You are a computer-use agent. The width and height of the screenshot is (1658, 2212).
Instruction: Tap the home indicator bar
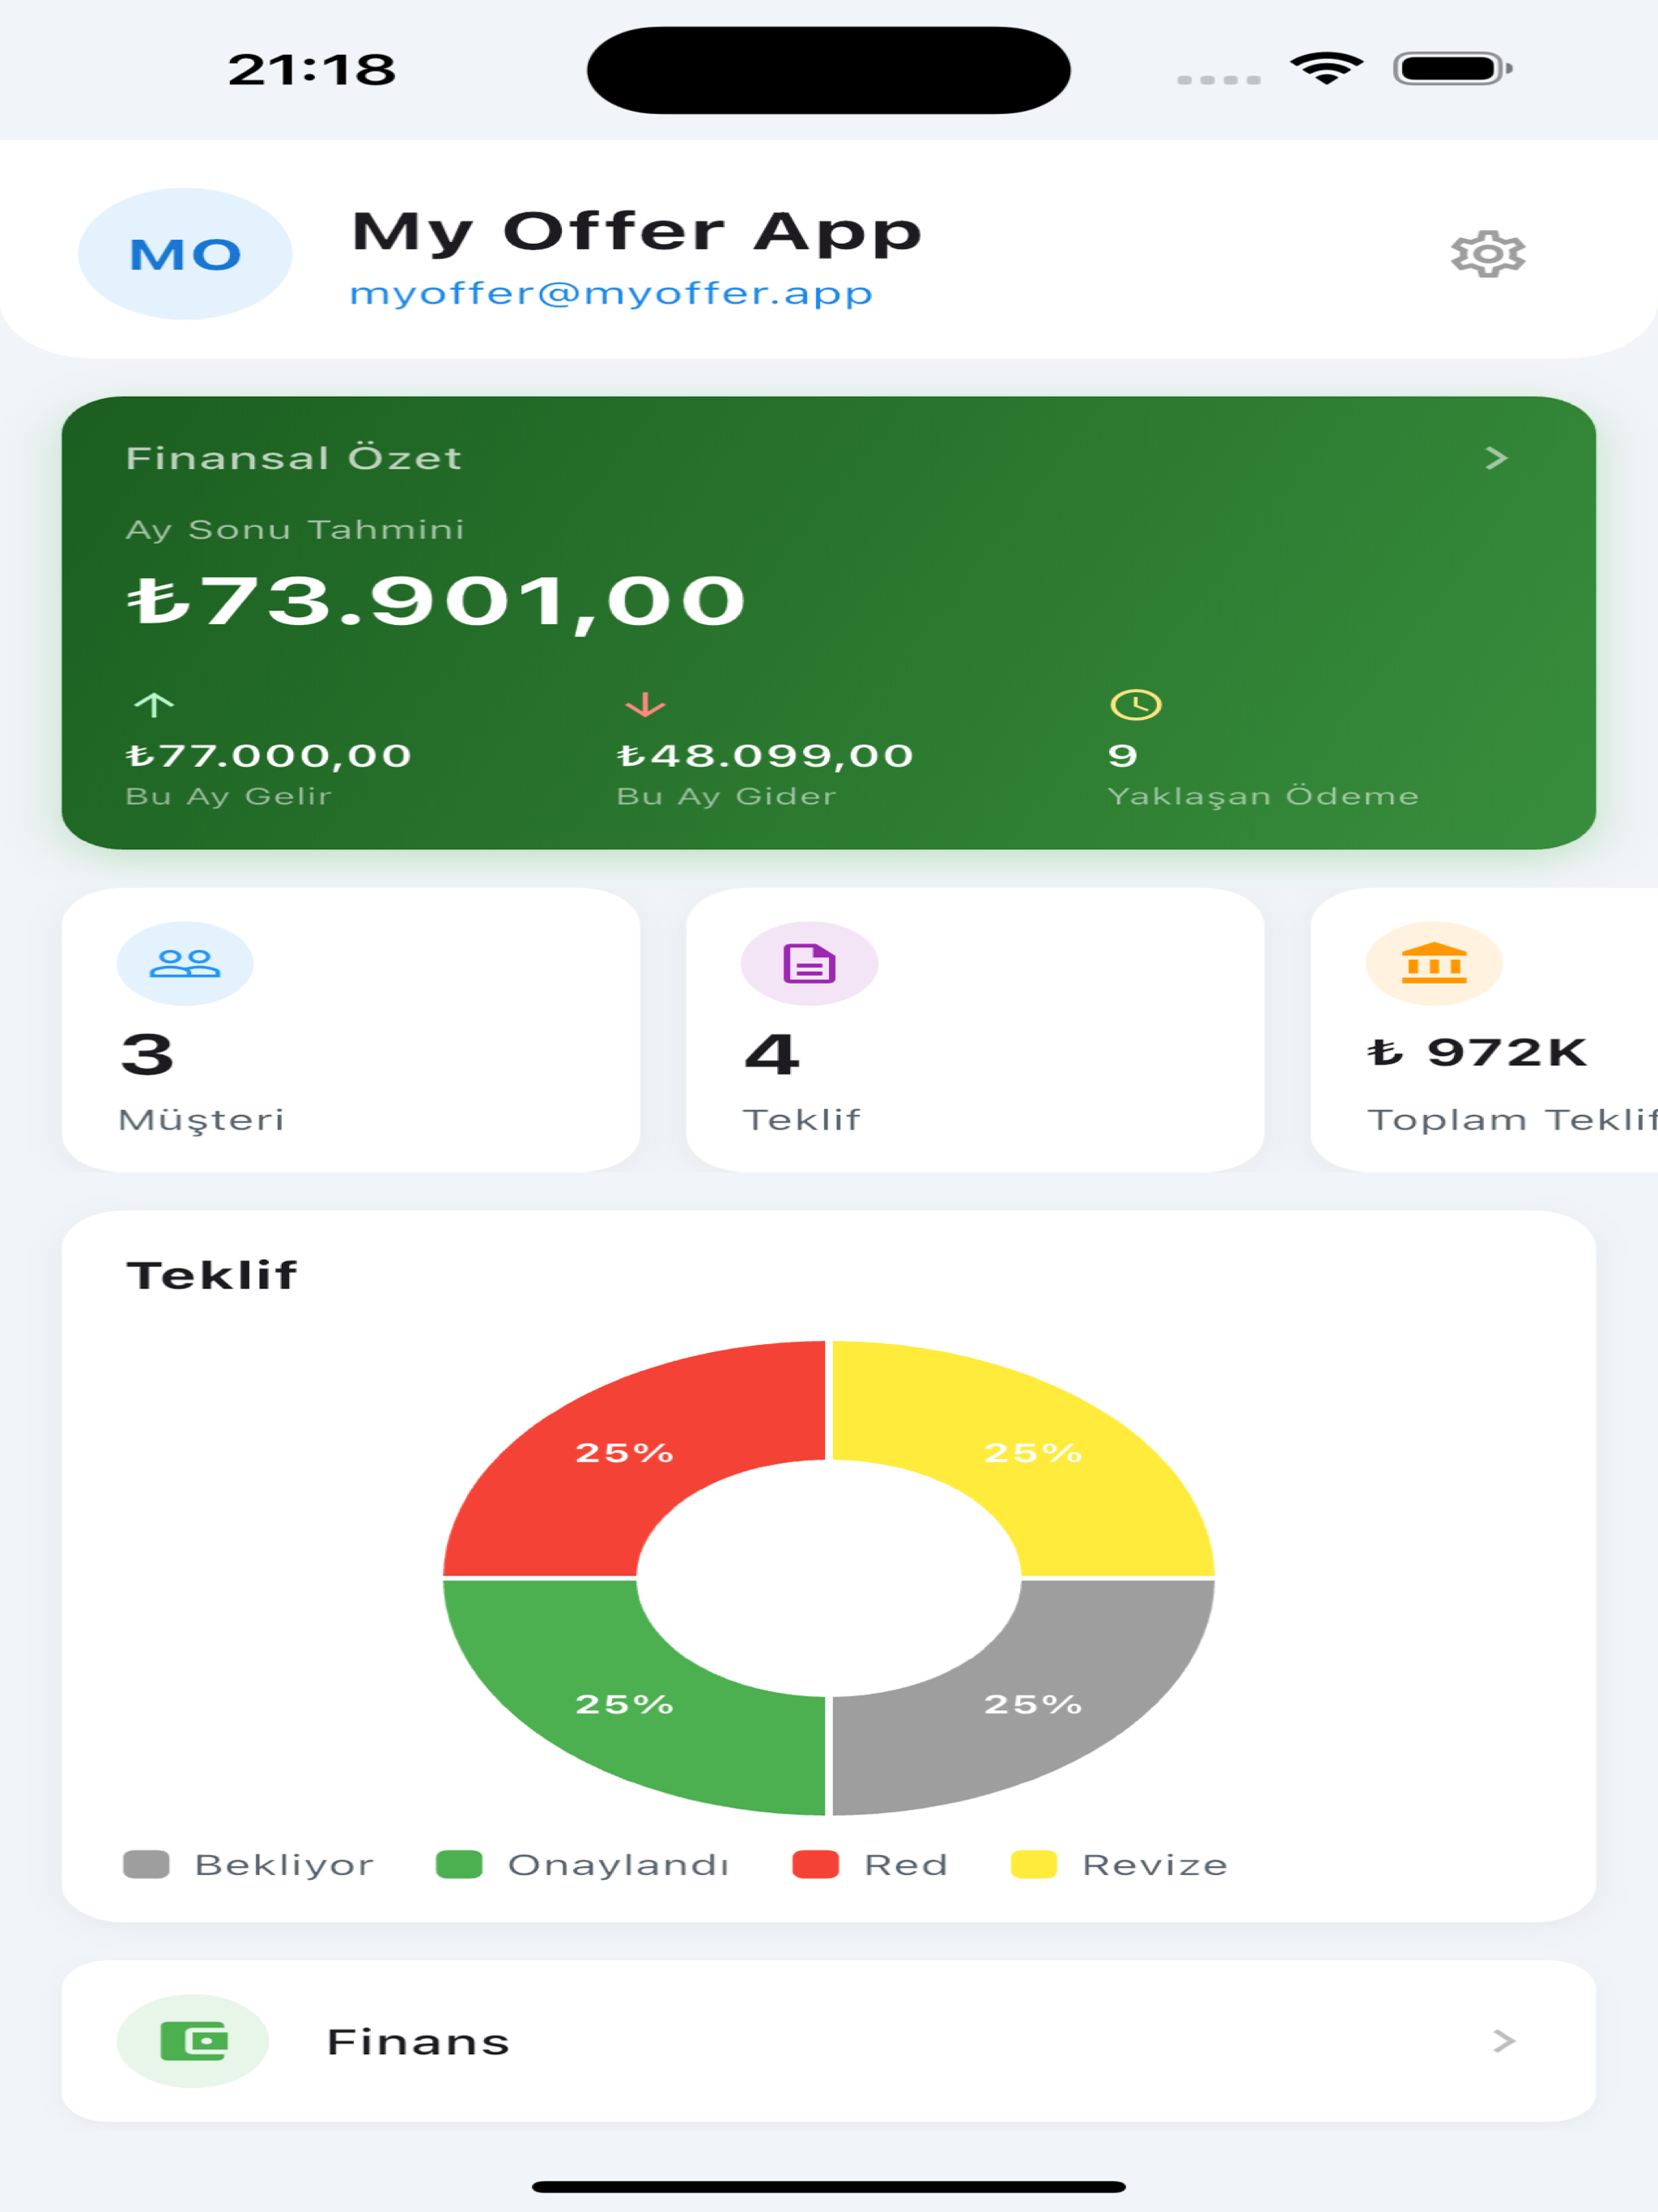829,2187
